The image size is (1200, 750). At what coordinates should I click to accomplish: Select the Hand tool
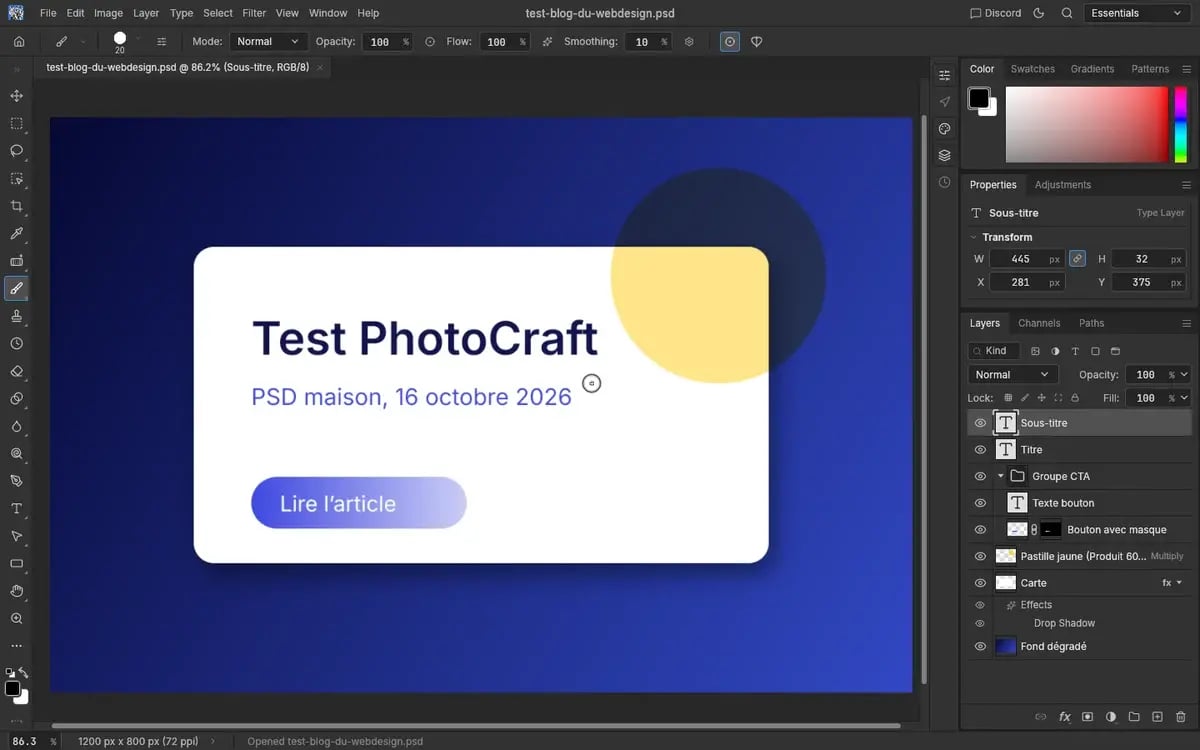pyautogui.click(x=16, y=591)
